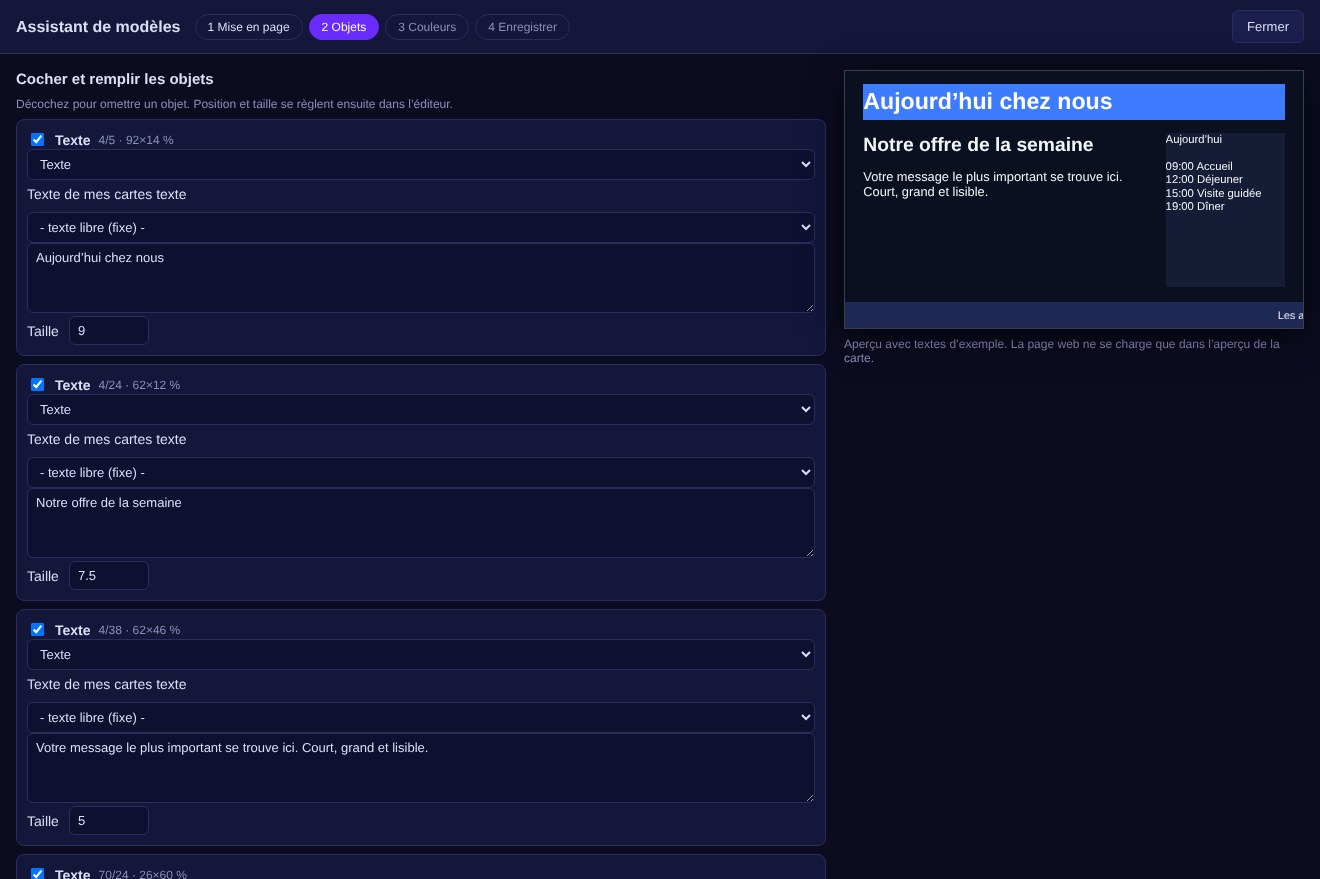Uncheck the first Texte object checkbox

click(37, 140)
